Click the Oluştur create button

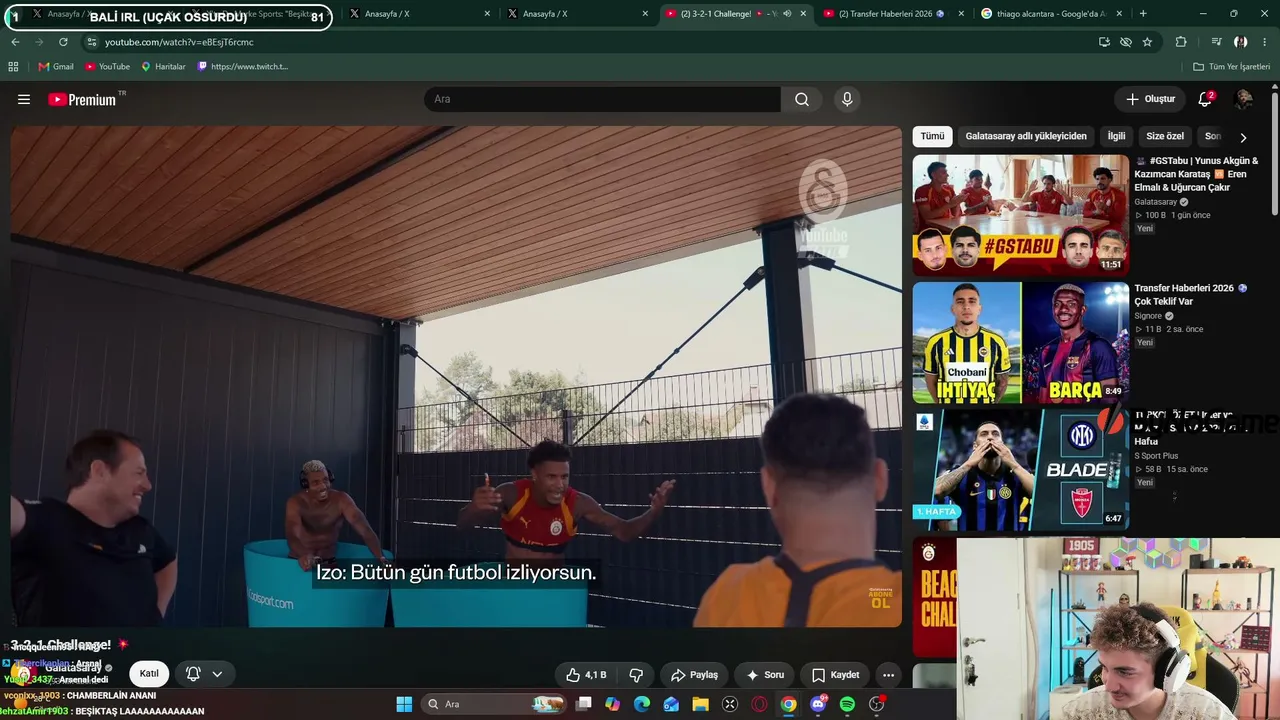click(x=1150, y=99)
